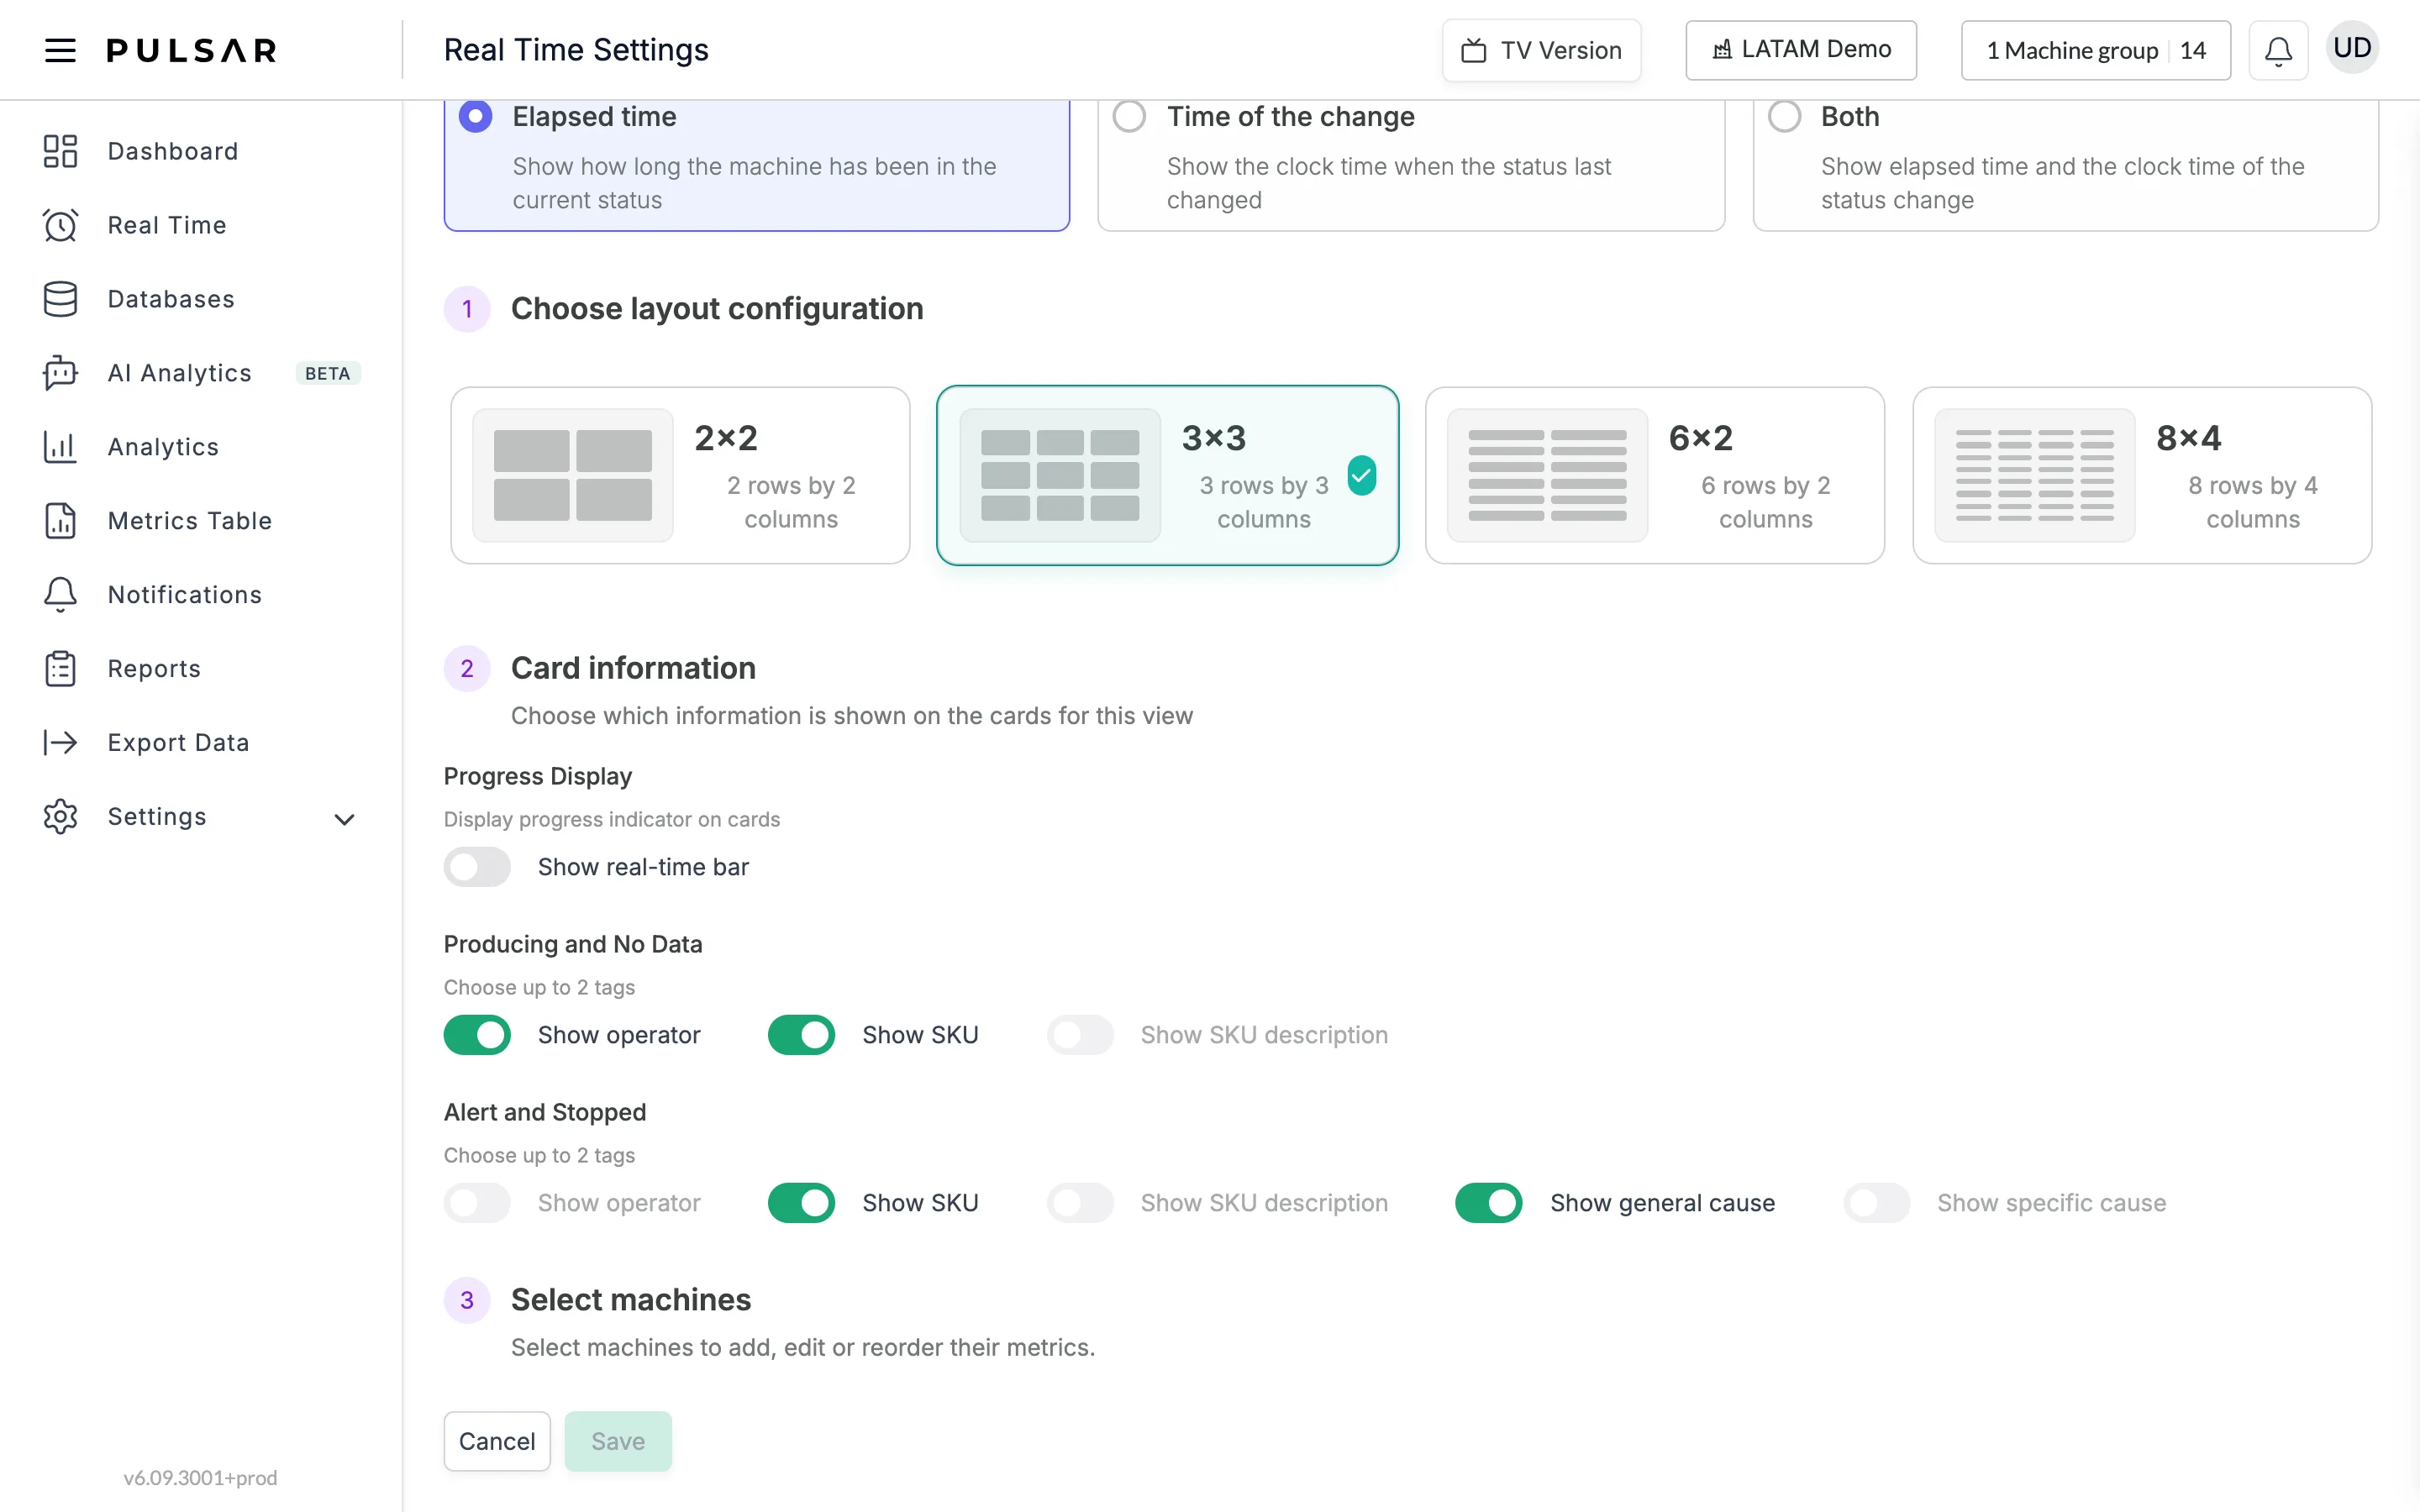The width and height of the screenshot is (2420, 1512).
Task: Click the Databases cylinder icon
Action: 60,299
